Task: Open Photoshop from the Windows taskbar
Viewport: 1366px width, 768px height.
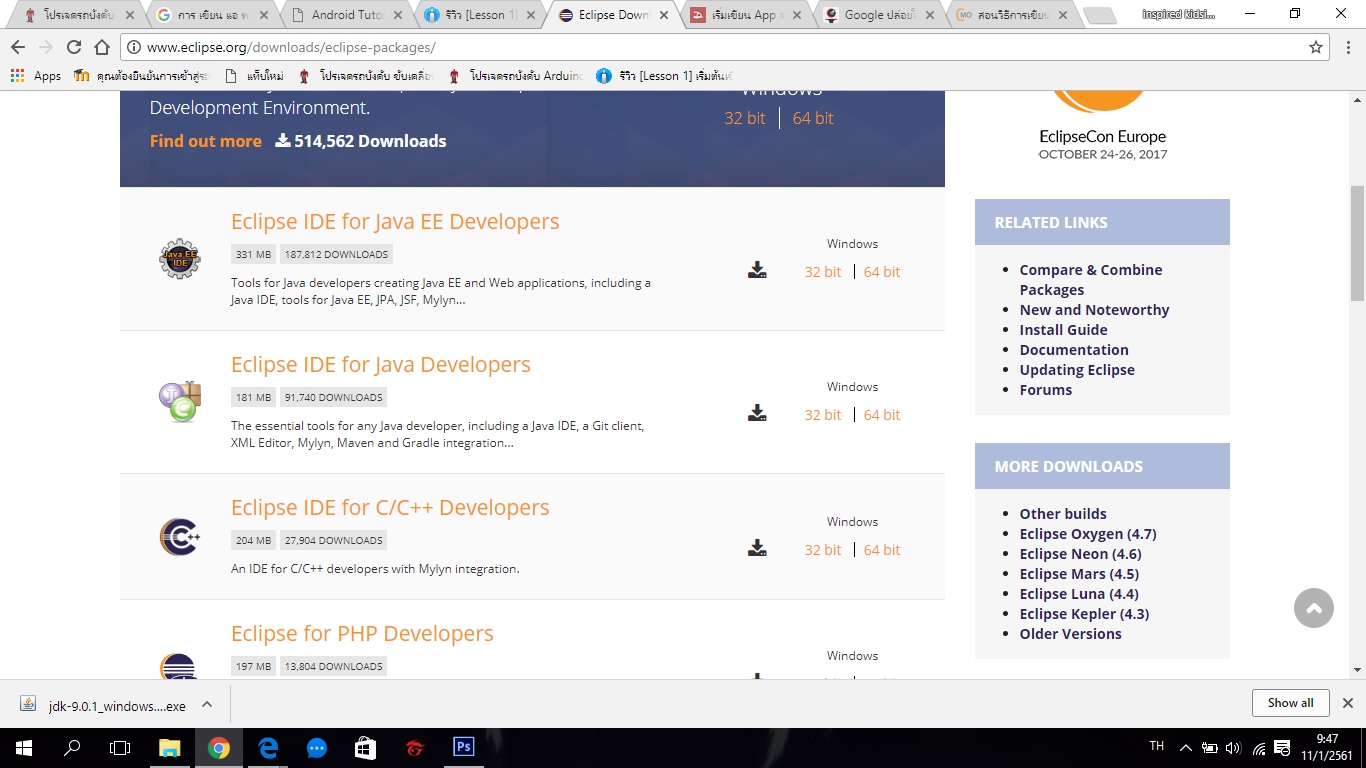Action: tap(463, 747)
